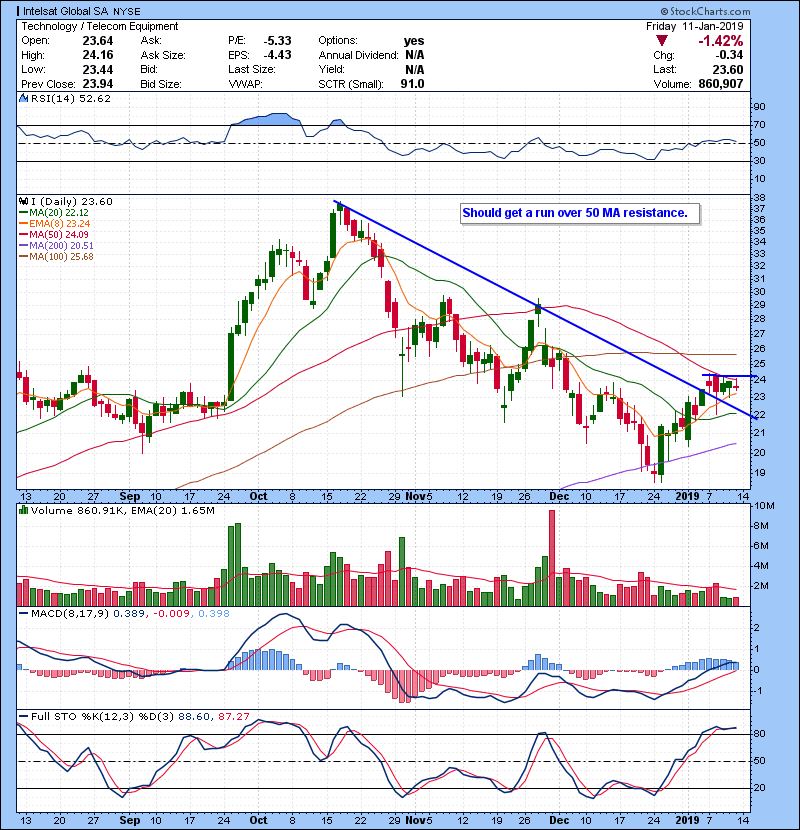Select the MA(100) 25.68 legend entry
Screen dimensions: 800x830
coord(56,257)
